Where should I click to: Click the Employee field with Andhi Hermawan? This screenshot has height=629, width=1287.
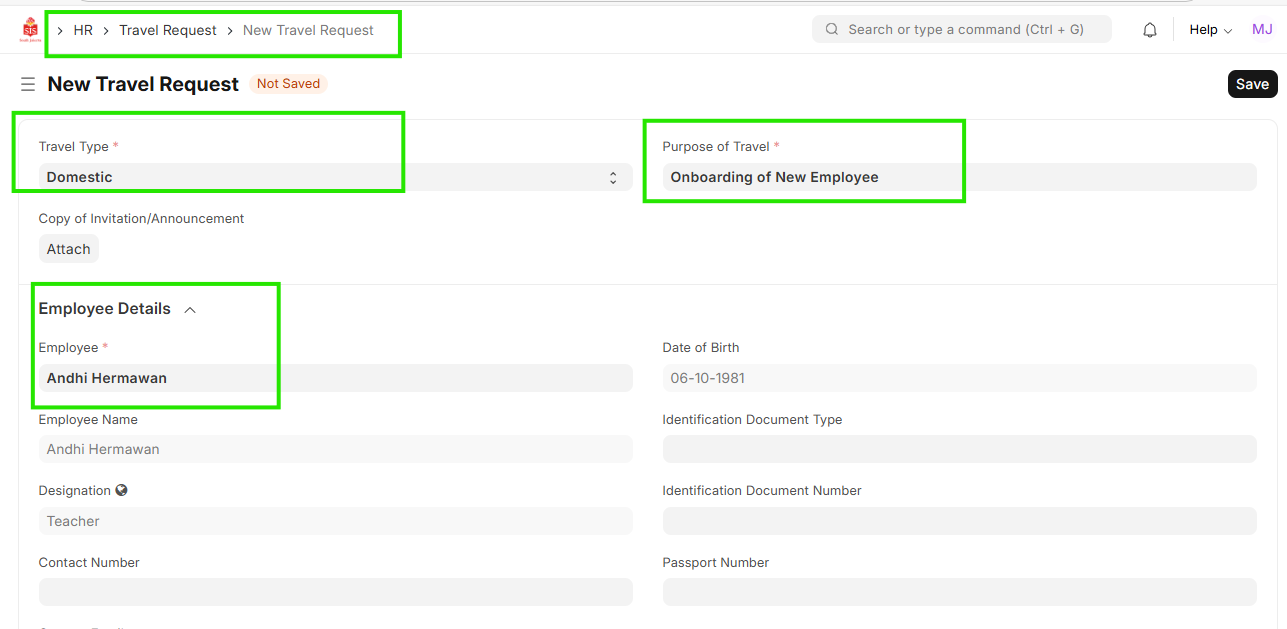(x=335, y=378)
